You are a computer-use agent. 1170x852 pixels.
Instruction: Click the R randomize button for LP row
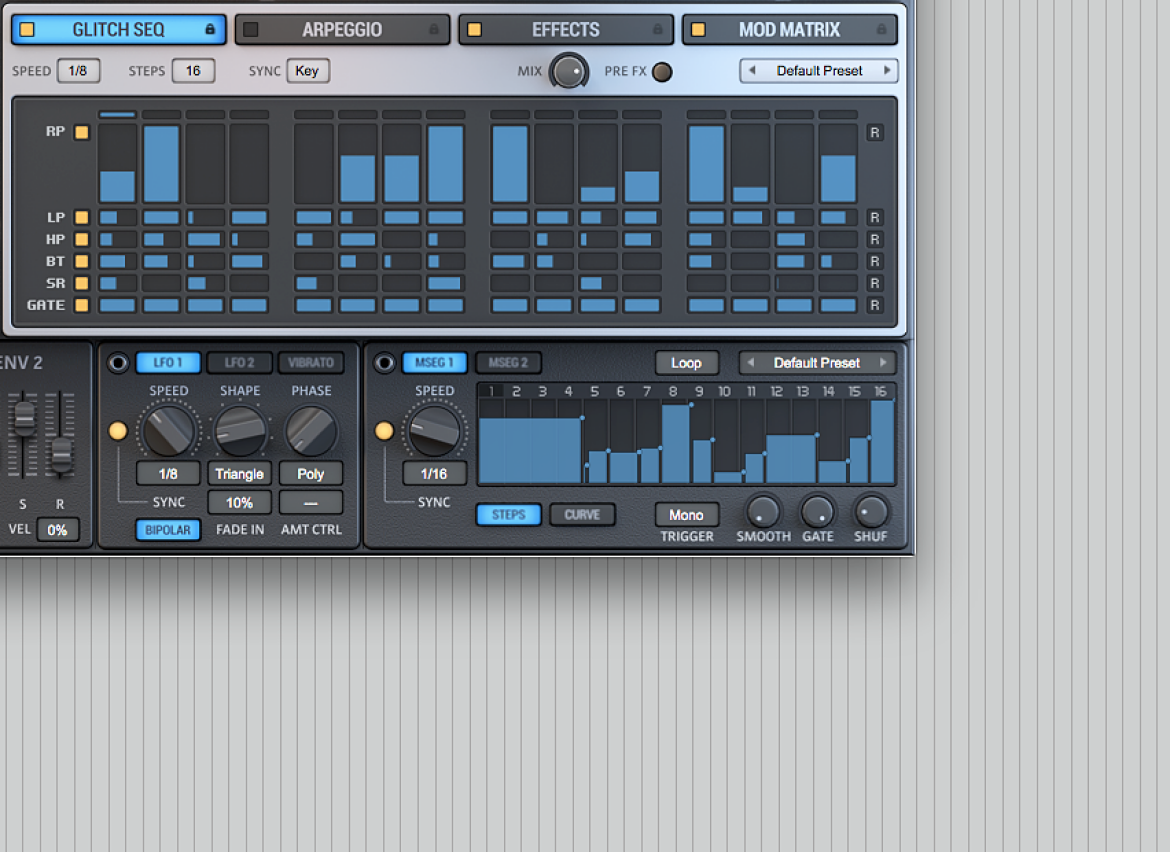point(875,218)
